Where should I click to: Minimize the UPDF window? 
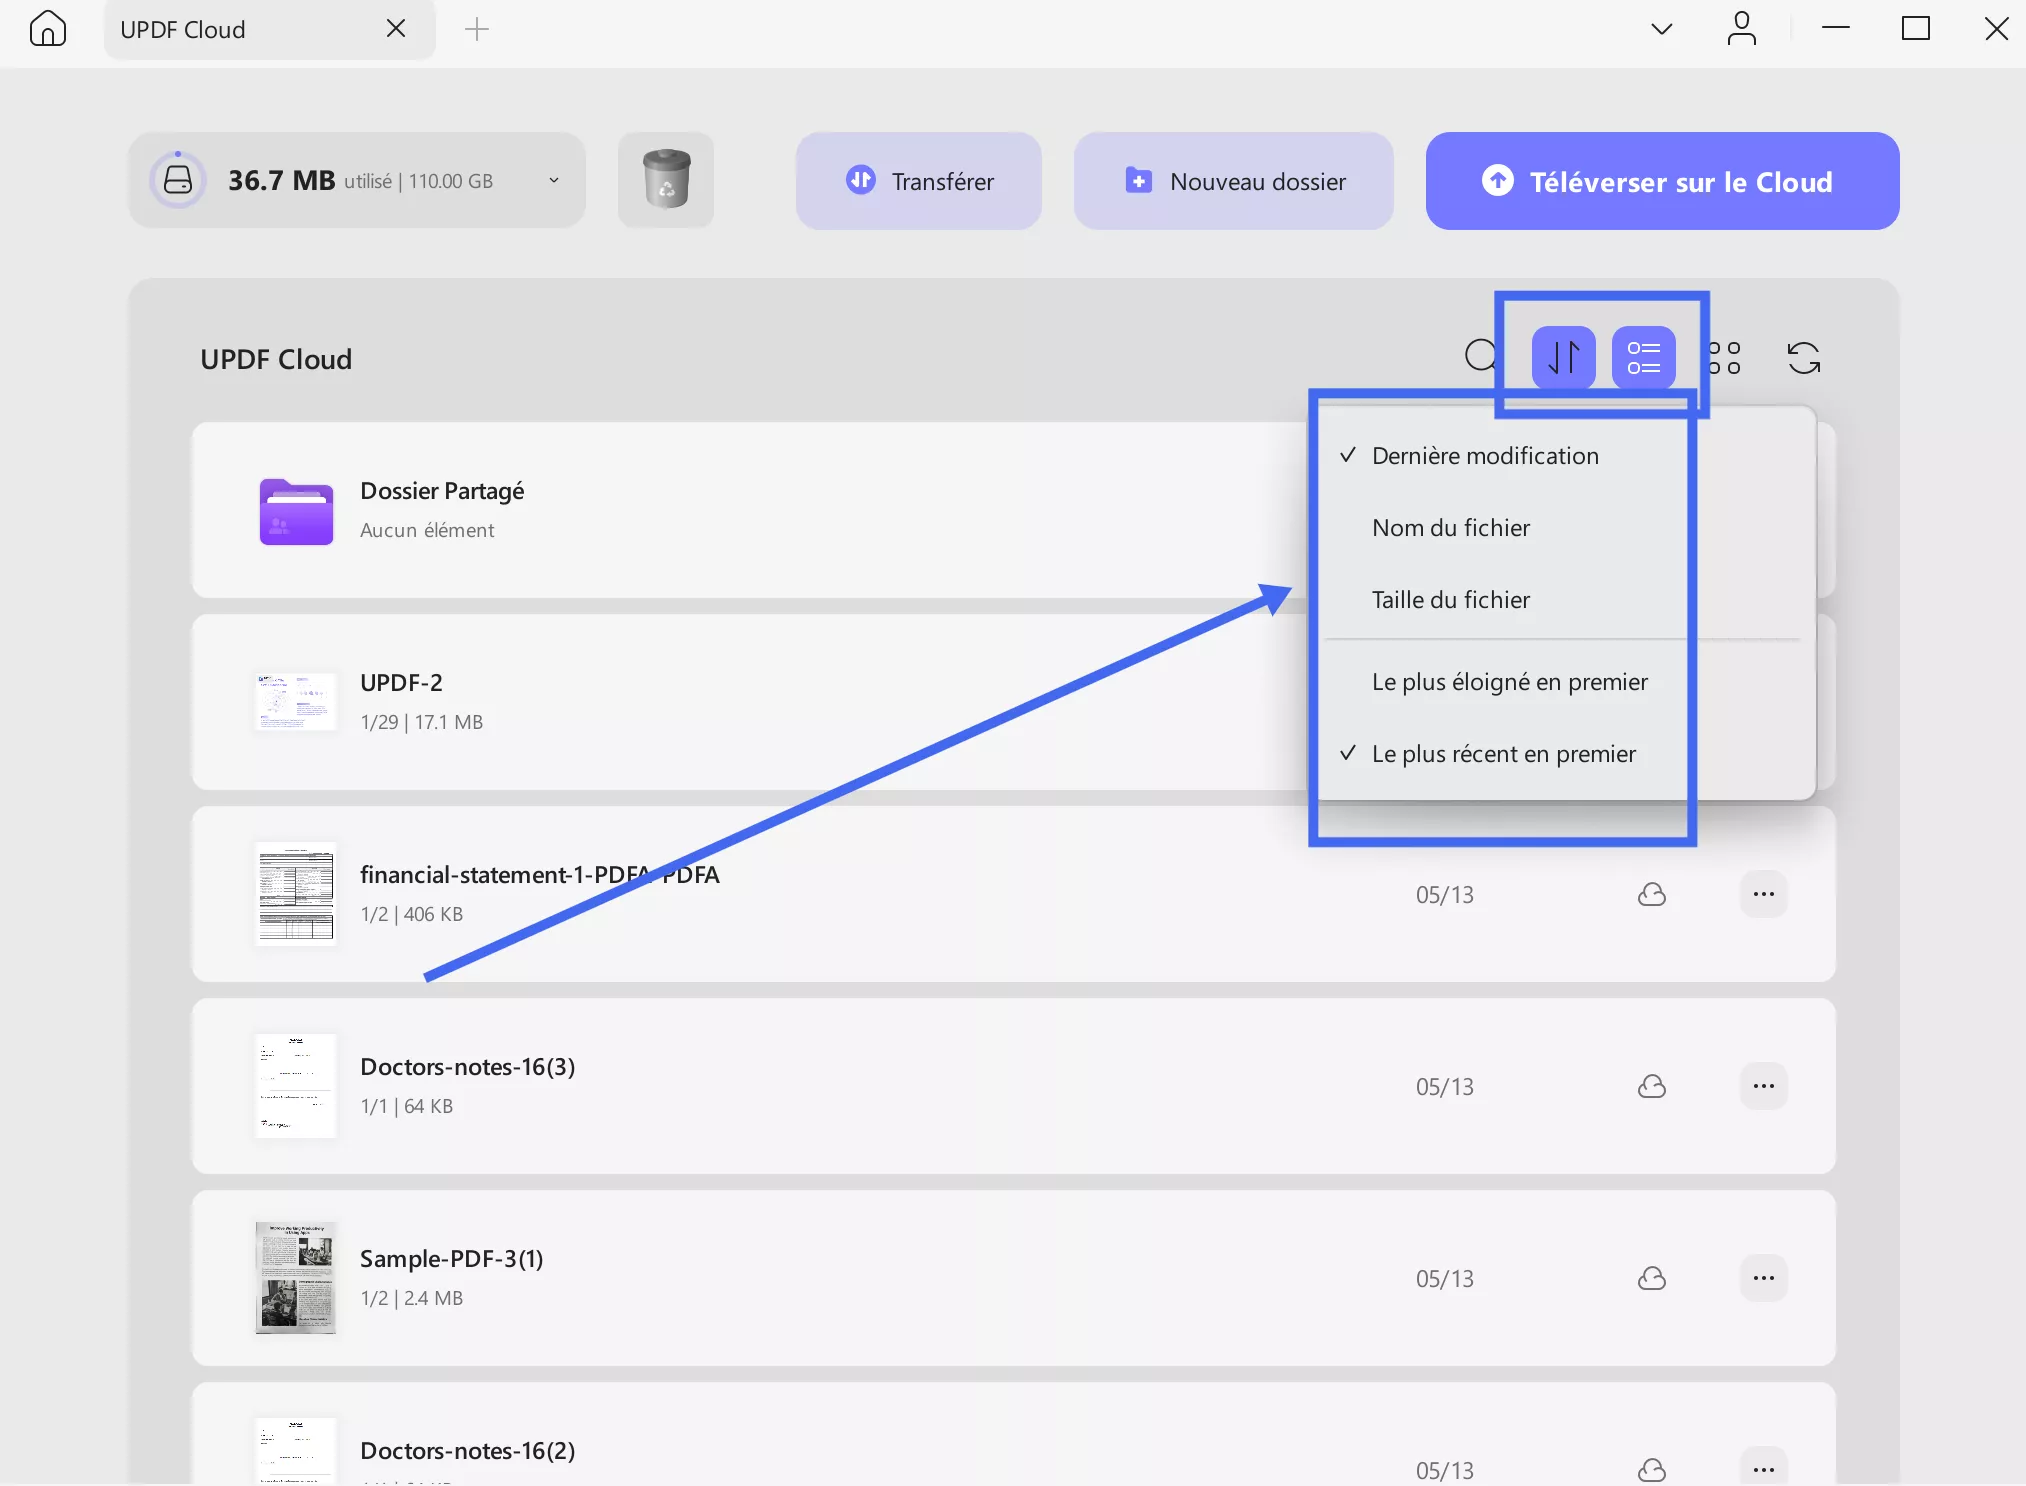[x=1835, y=28]
